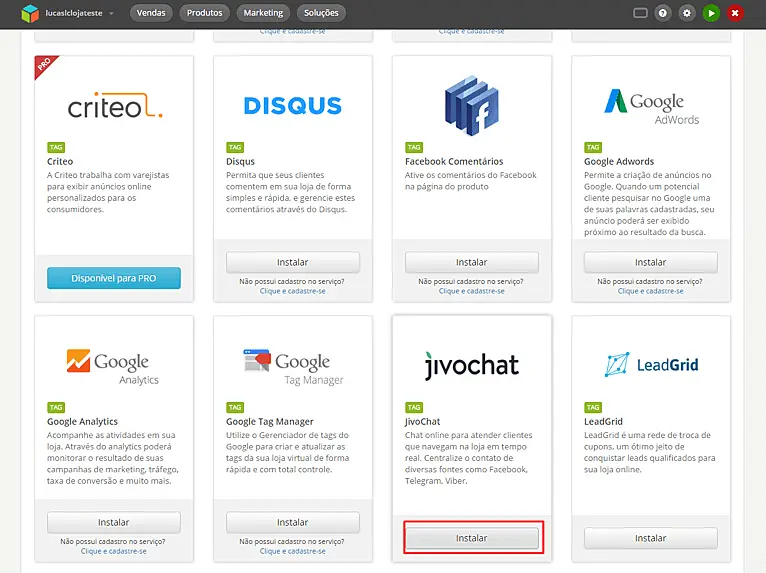Click the Facebook Comentários logo

coord(471,105)
